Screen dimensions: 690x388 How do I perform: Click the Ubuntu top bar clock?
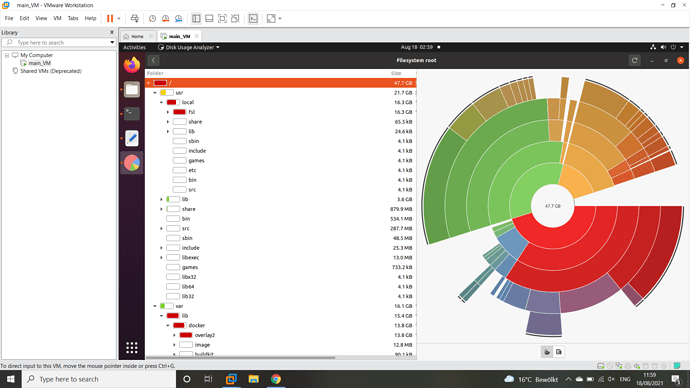417,47
